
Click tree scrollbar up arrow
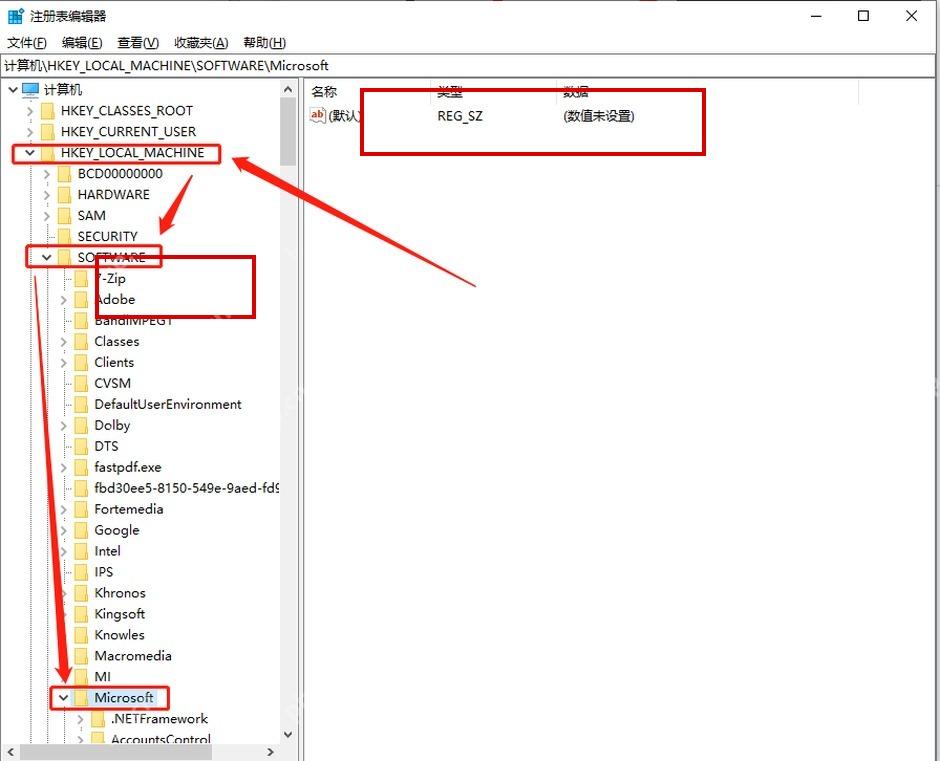288,90
